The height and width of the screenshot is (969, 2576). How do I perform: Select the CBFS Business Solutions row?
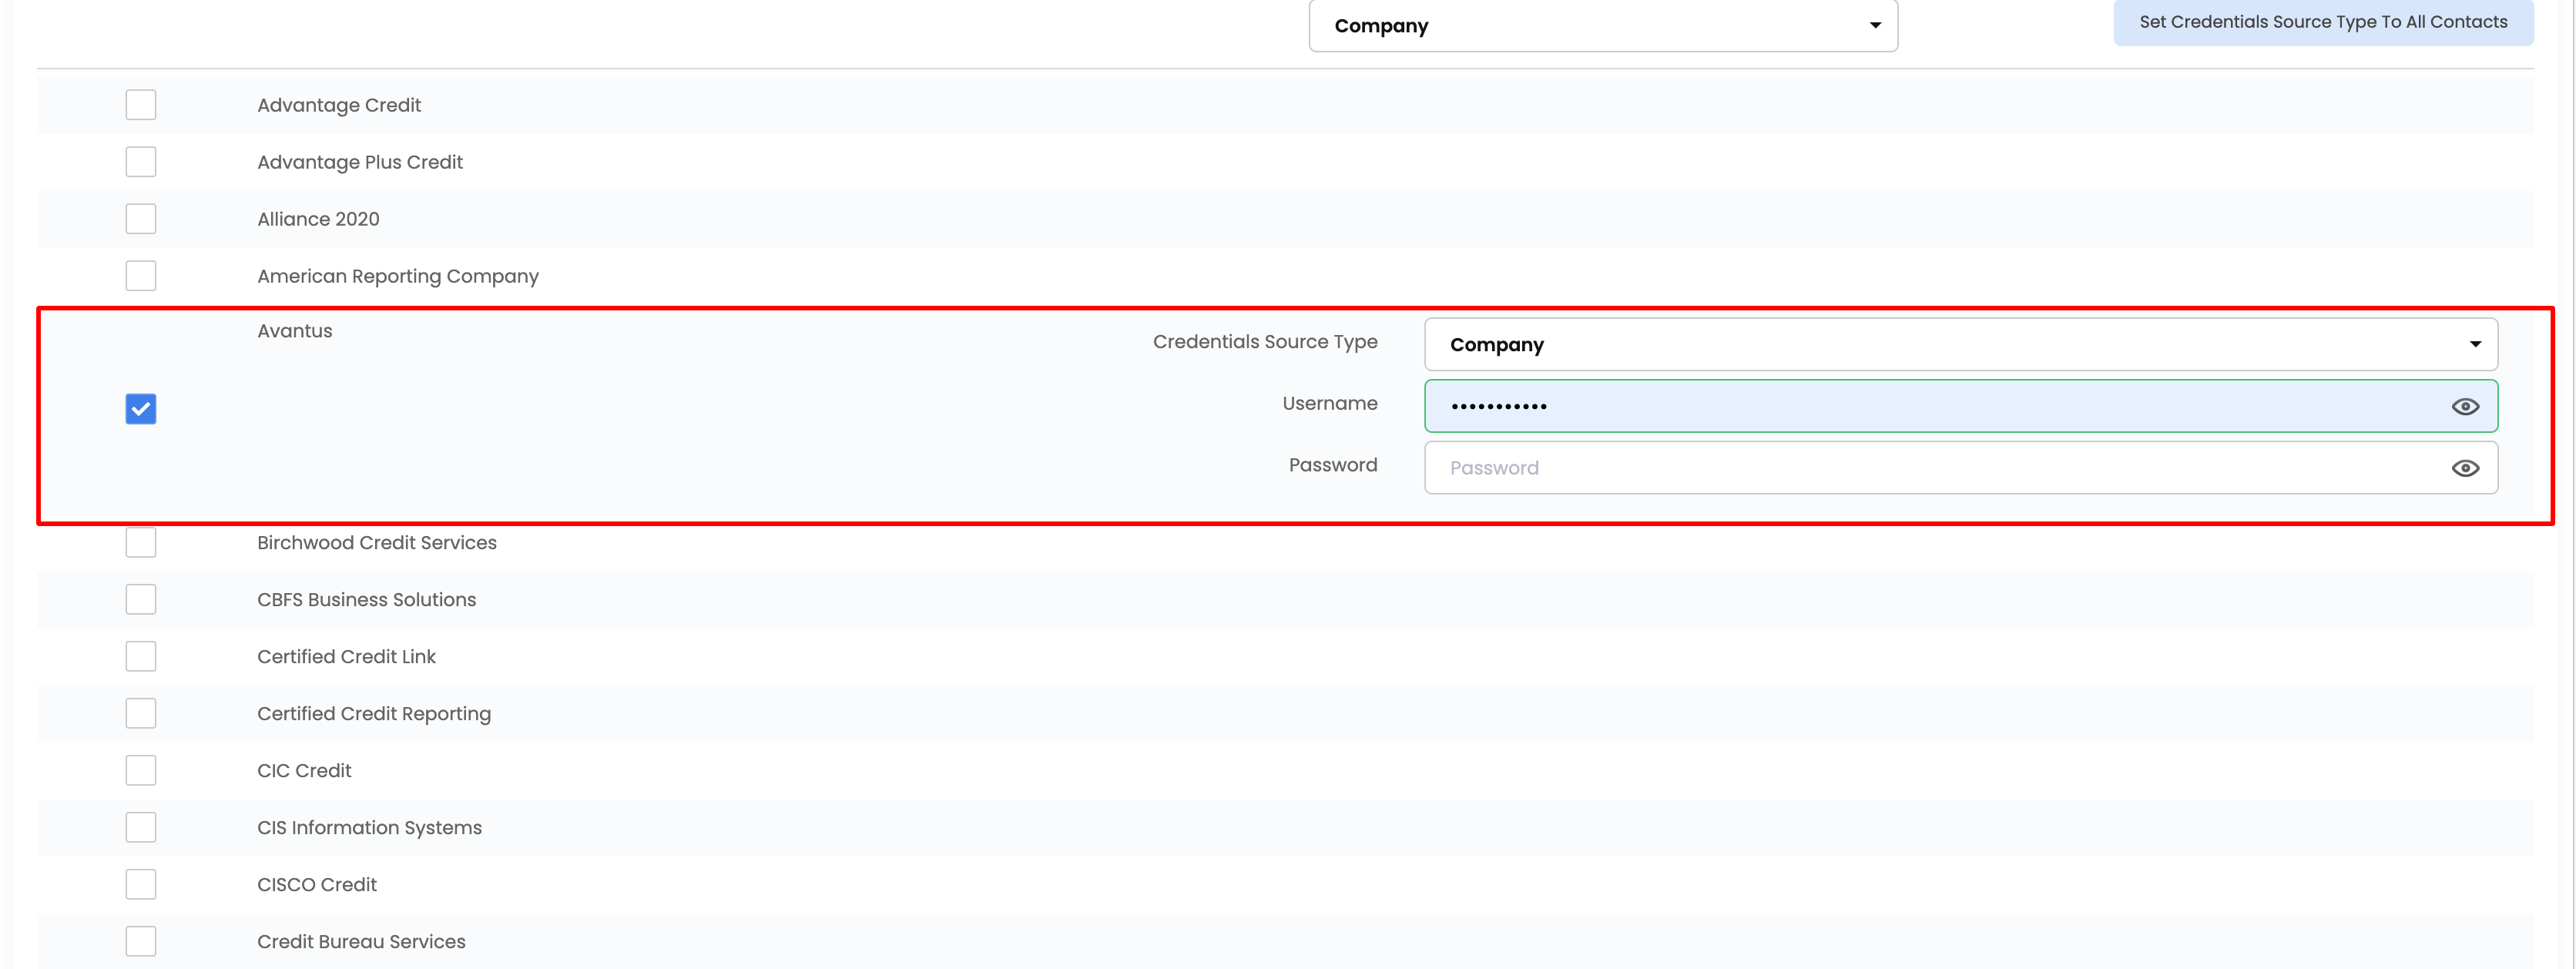click(x=366, y=599)
